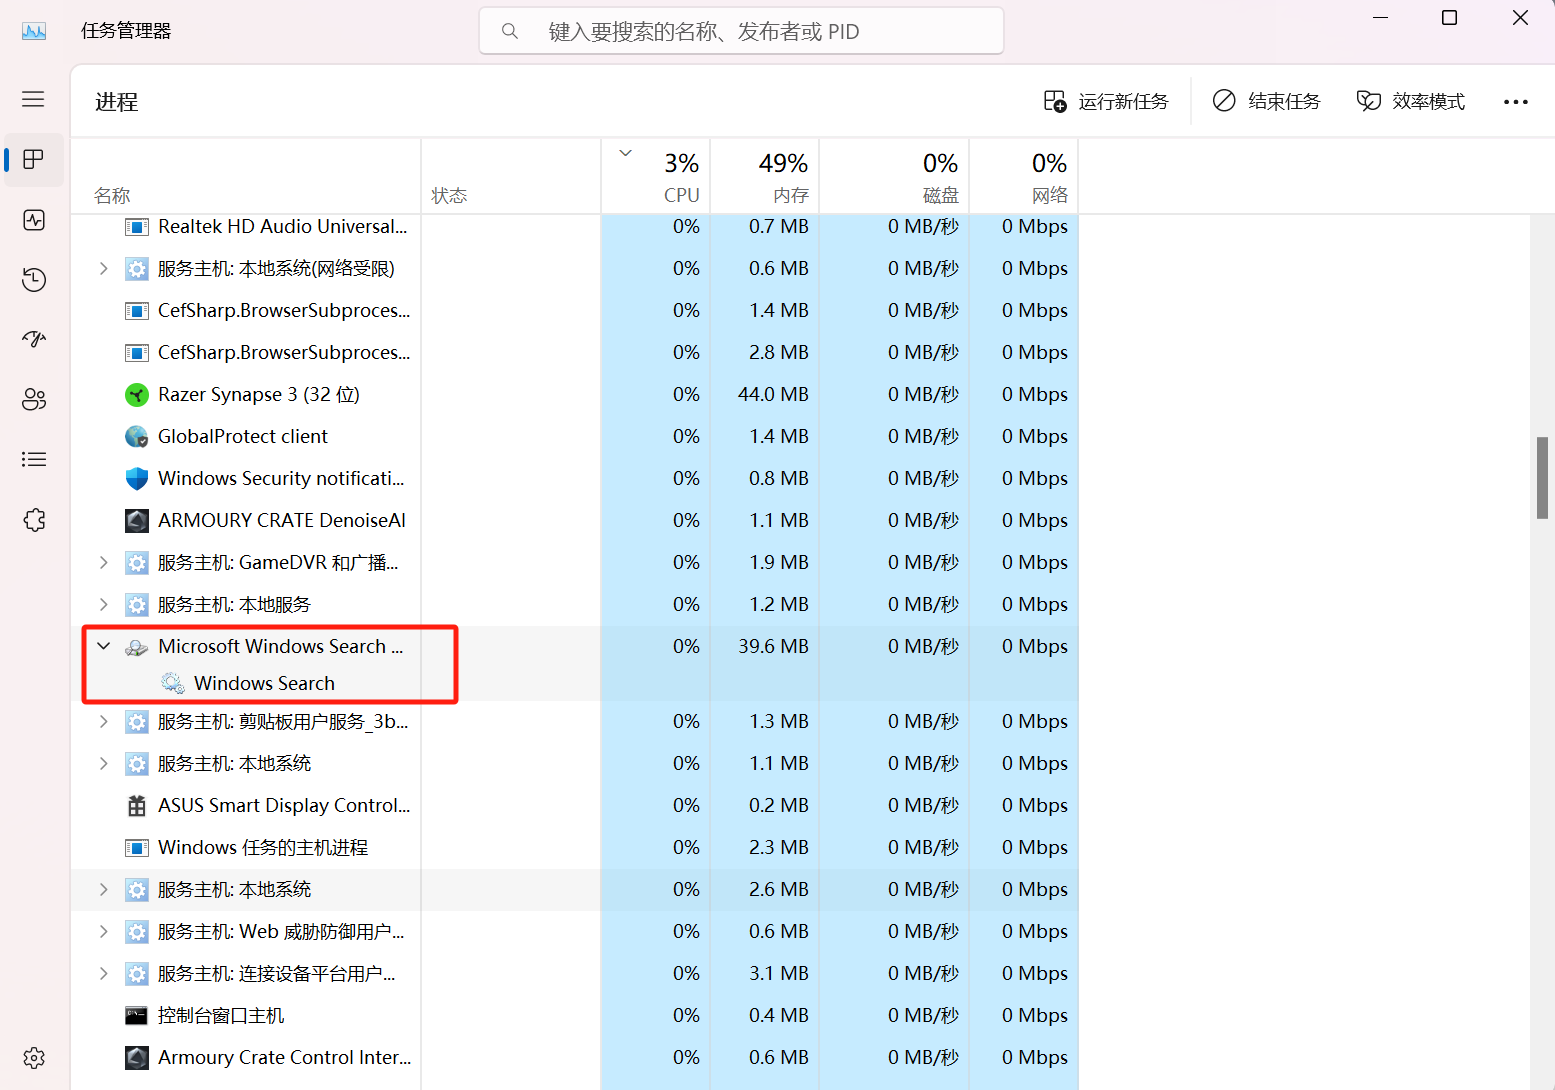The width and height of the screenshot is (1555, 1090).
Task: Select the Armoury Crate Control Inter icon
Action: coord(137,1058)
